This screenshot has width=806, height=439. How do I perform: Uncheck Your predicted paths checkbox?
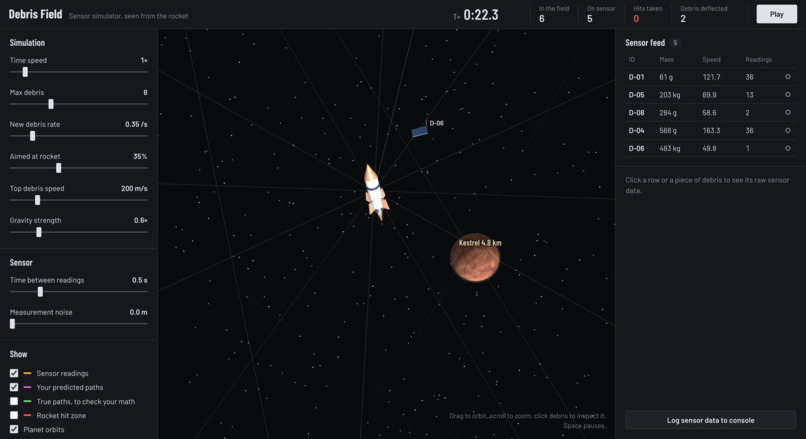point(14,387)
